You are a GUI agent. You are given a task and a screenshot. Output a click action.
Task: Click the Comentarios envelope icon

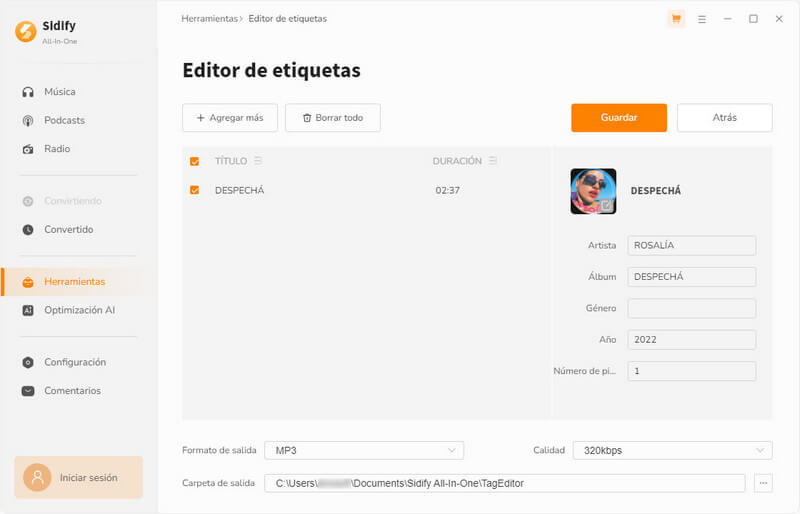point(28,391)
